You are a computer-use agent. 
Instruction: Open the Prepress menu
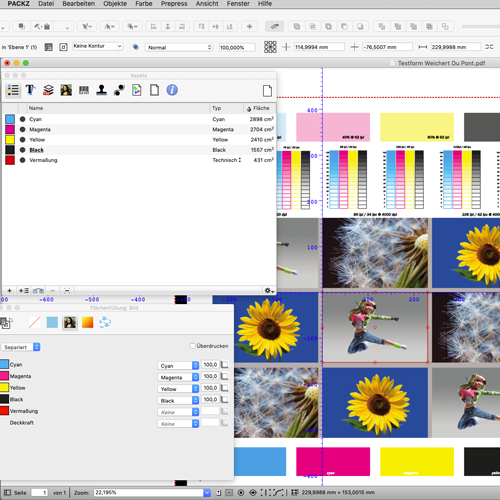tap(174, 4)
